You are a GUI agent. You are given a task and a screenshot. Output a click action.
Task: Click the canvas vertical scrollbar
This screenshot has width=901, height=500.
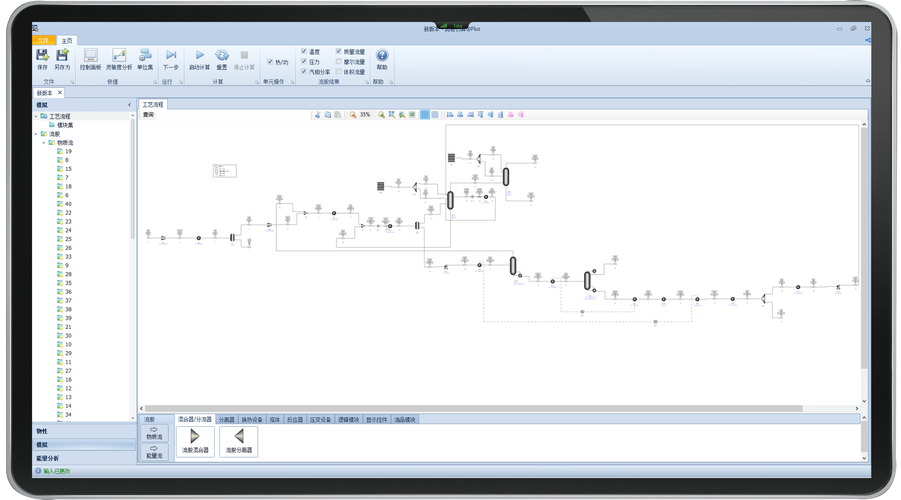pos(864,248)
